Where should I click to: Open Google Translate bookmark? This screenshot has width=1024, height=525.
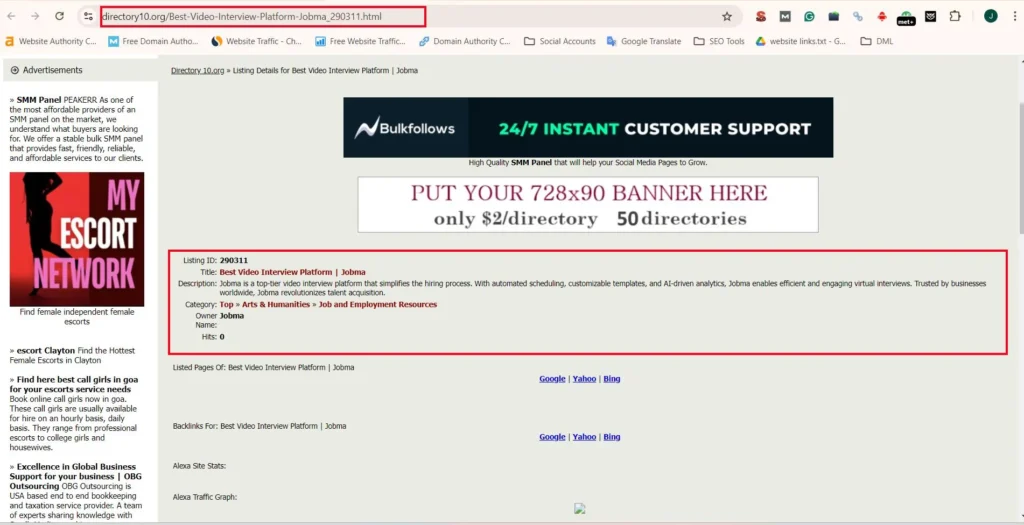[x=643, y=41]
